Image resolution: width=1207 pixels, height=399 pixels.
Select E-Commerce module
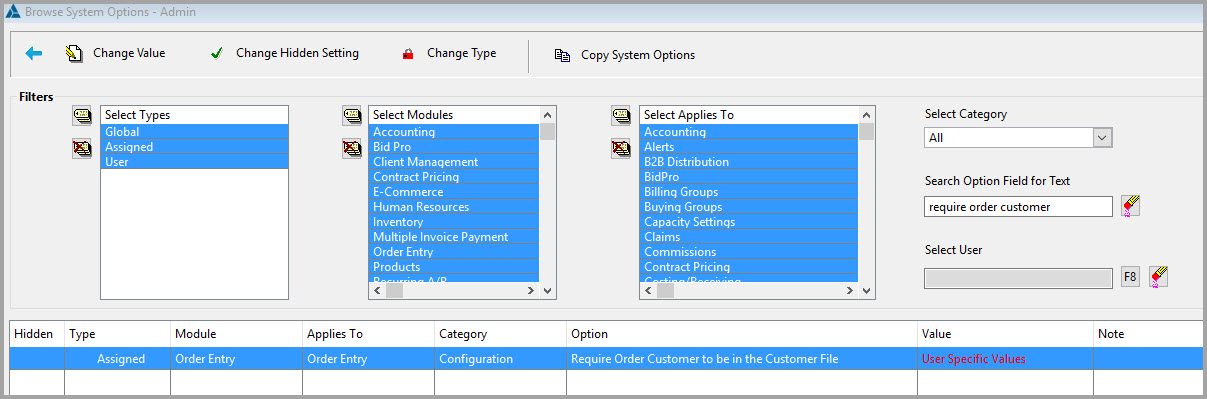click(x=454, y=192)
